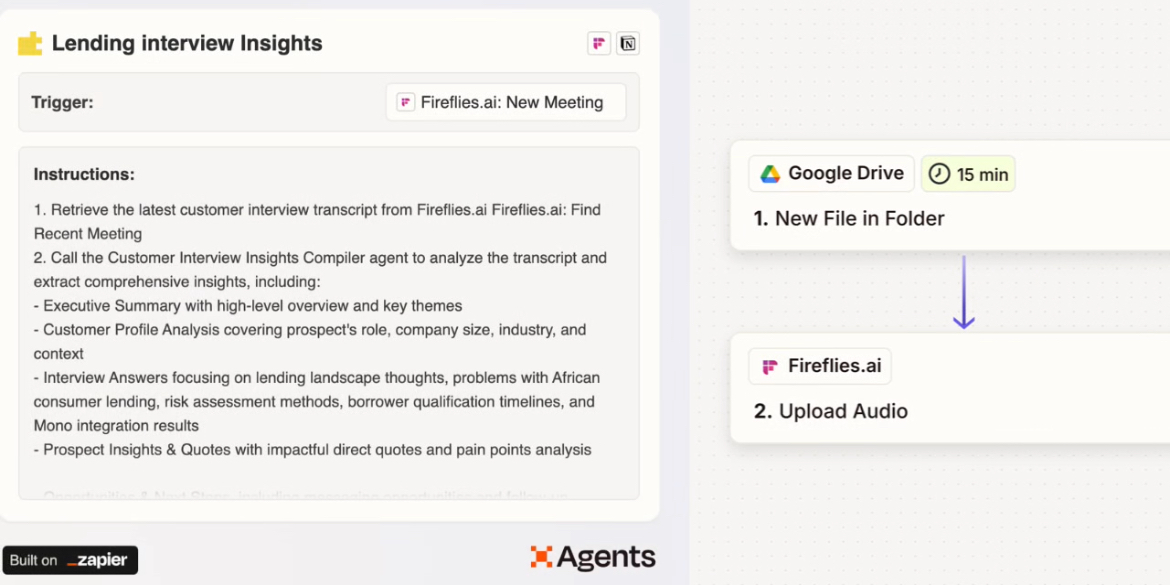This screenshot has height=585, width=1170.
Task: Click the 15 min polling interval badge
Action: click(968, 173)
